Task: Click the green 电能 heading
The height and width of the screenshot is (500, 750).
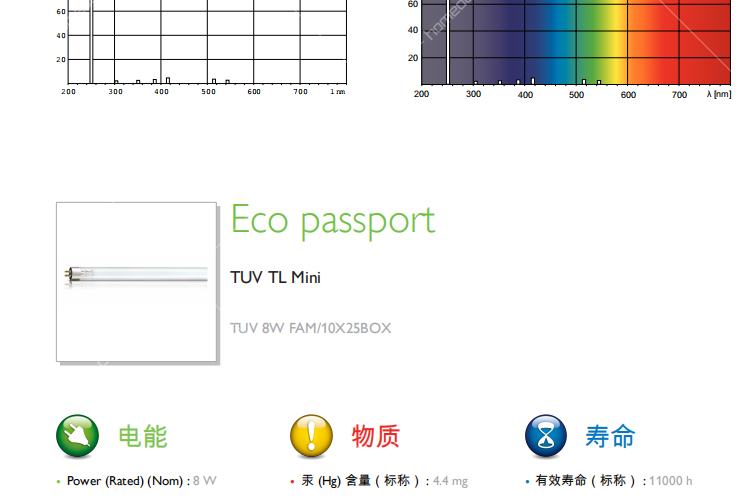Action: click(143, 436)
